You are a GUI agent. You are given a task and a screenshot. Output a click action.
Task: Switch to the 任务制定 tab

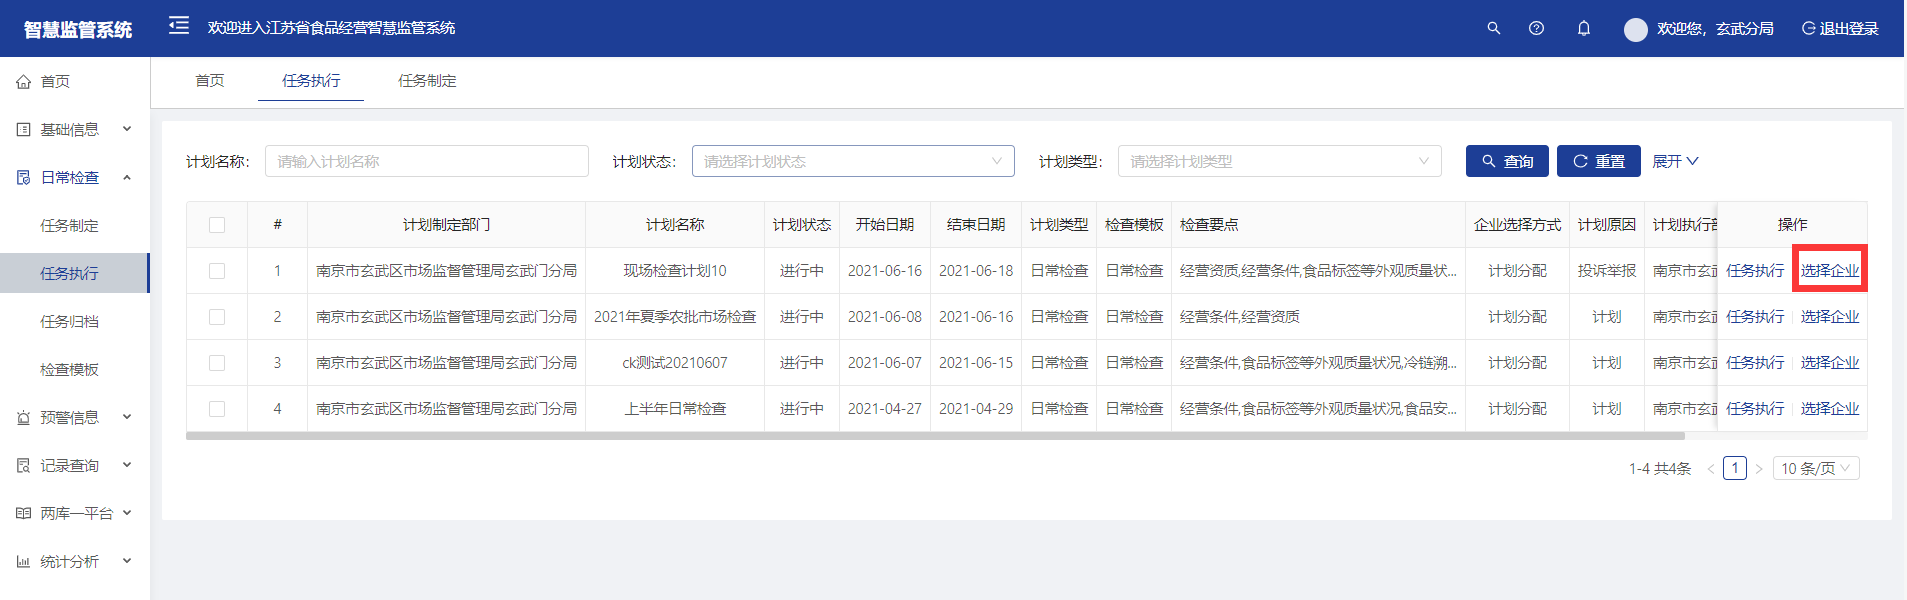(x=427, y=81)
